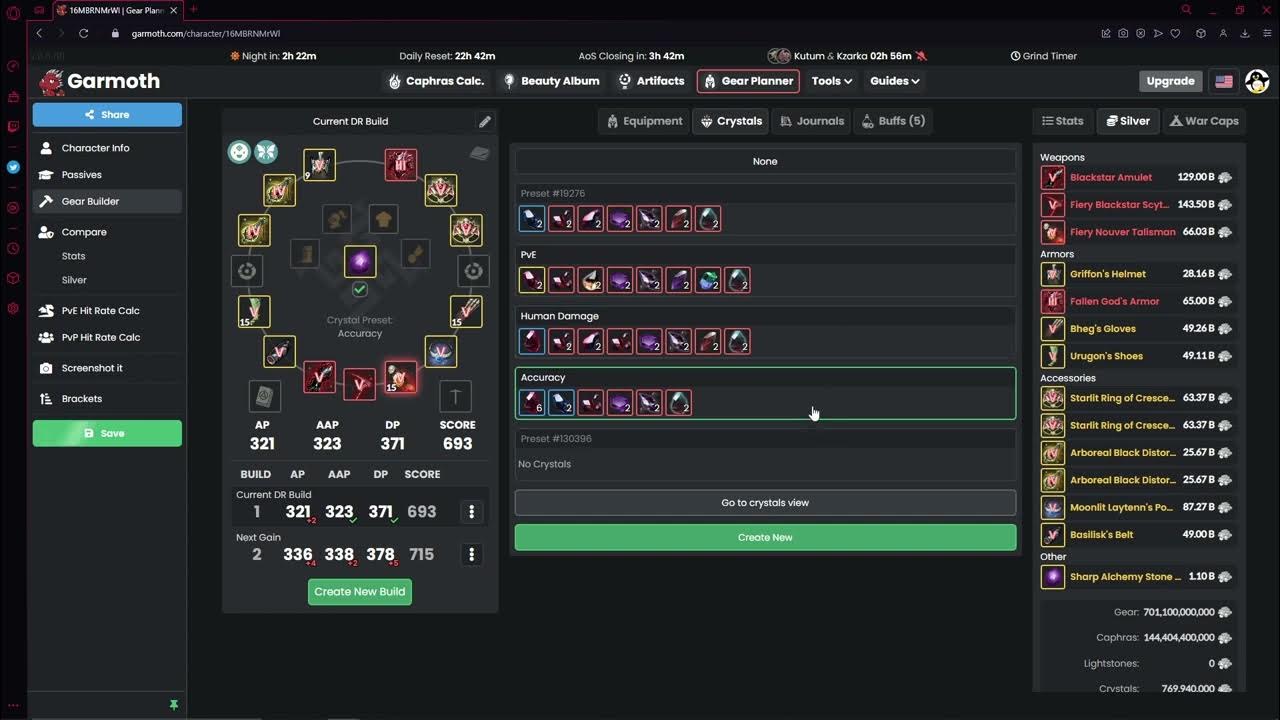Open options menu for Current DR Build row

(x=472, y=512)
